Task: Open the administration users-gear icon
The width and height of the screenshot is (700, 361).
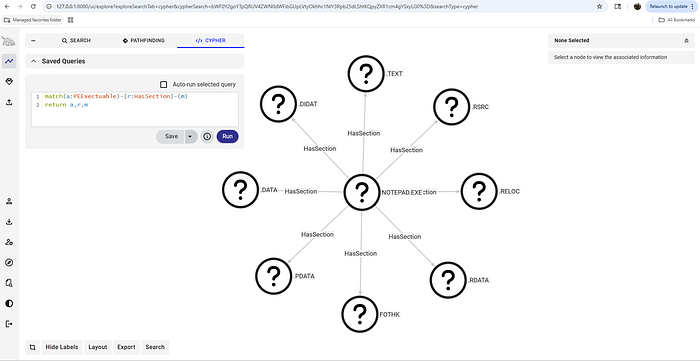Action: coord(9,242)
